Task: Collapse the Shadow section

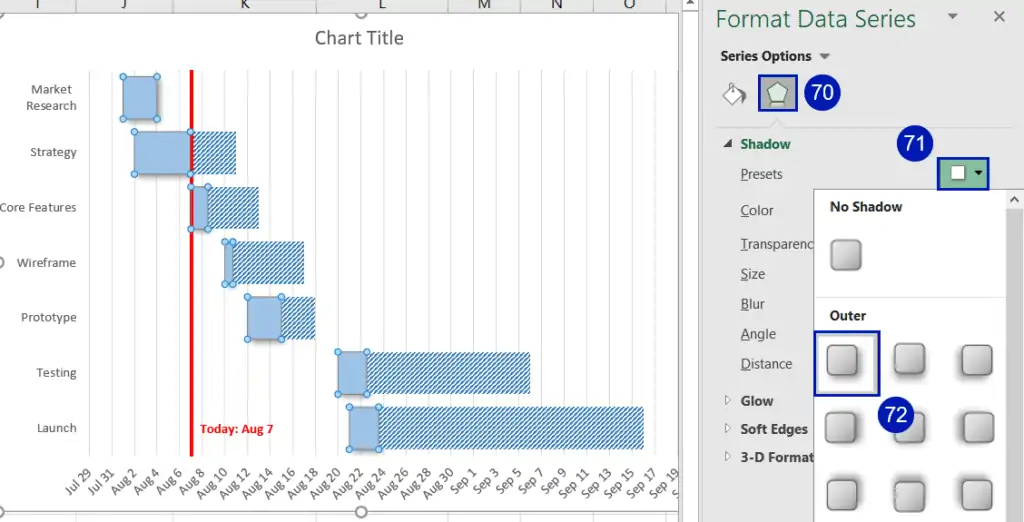Action: click(x=727, y=144)
